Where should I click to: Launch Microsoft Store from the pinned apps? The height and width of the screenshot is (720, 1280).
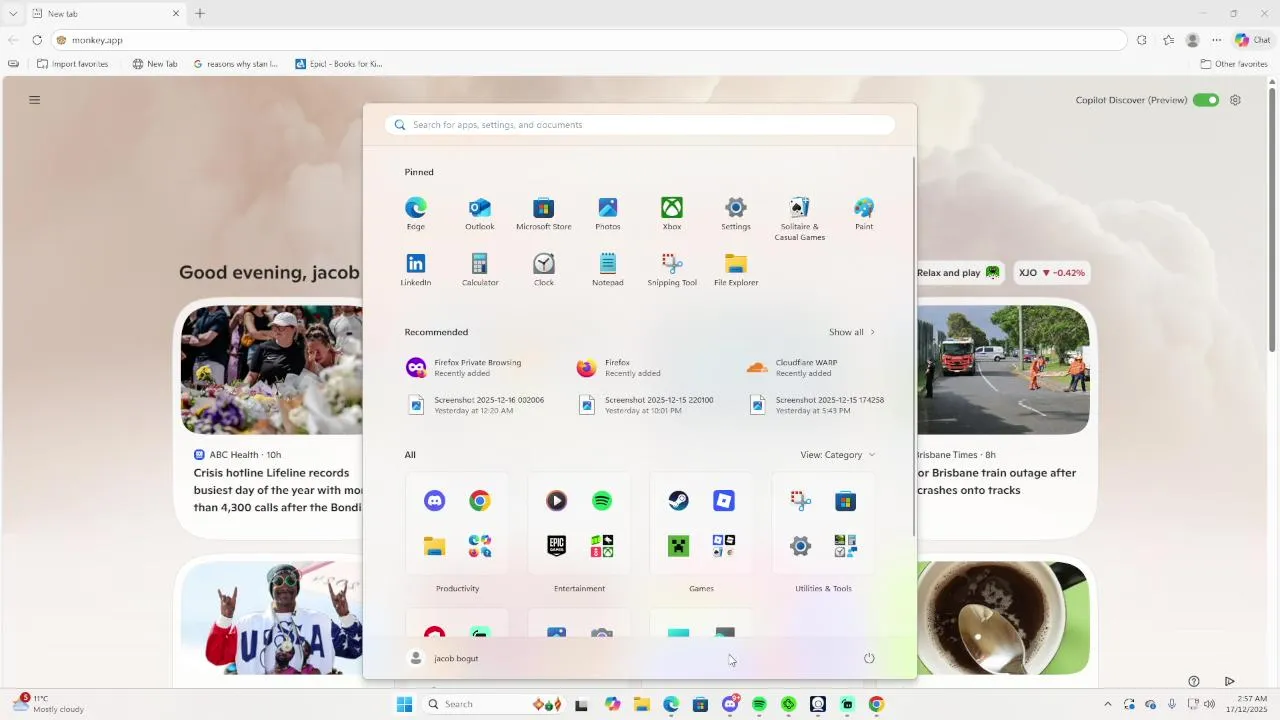click(544, 213)
